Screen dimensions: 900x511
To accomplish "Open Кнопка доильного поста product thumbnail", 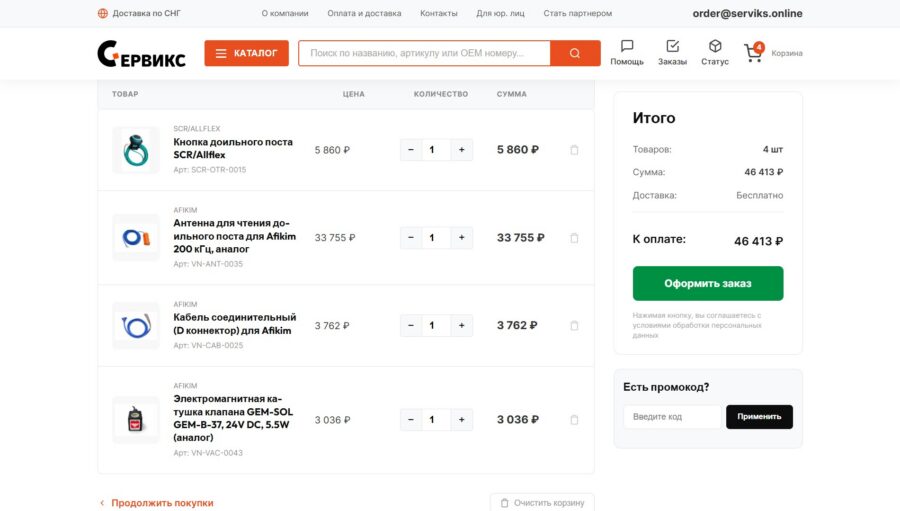I will click(136, 150).
